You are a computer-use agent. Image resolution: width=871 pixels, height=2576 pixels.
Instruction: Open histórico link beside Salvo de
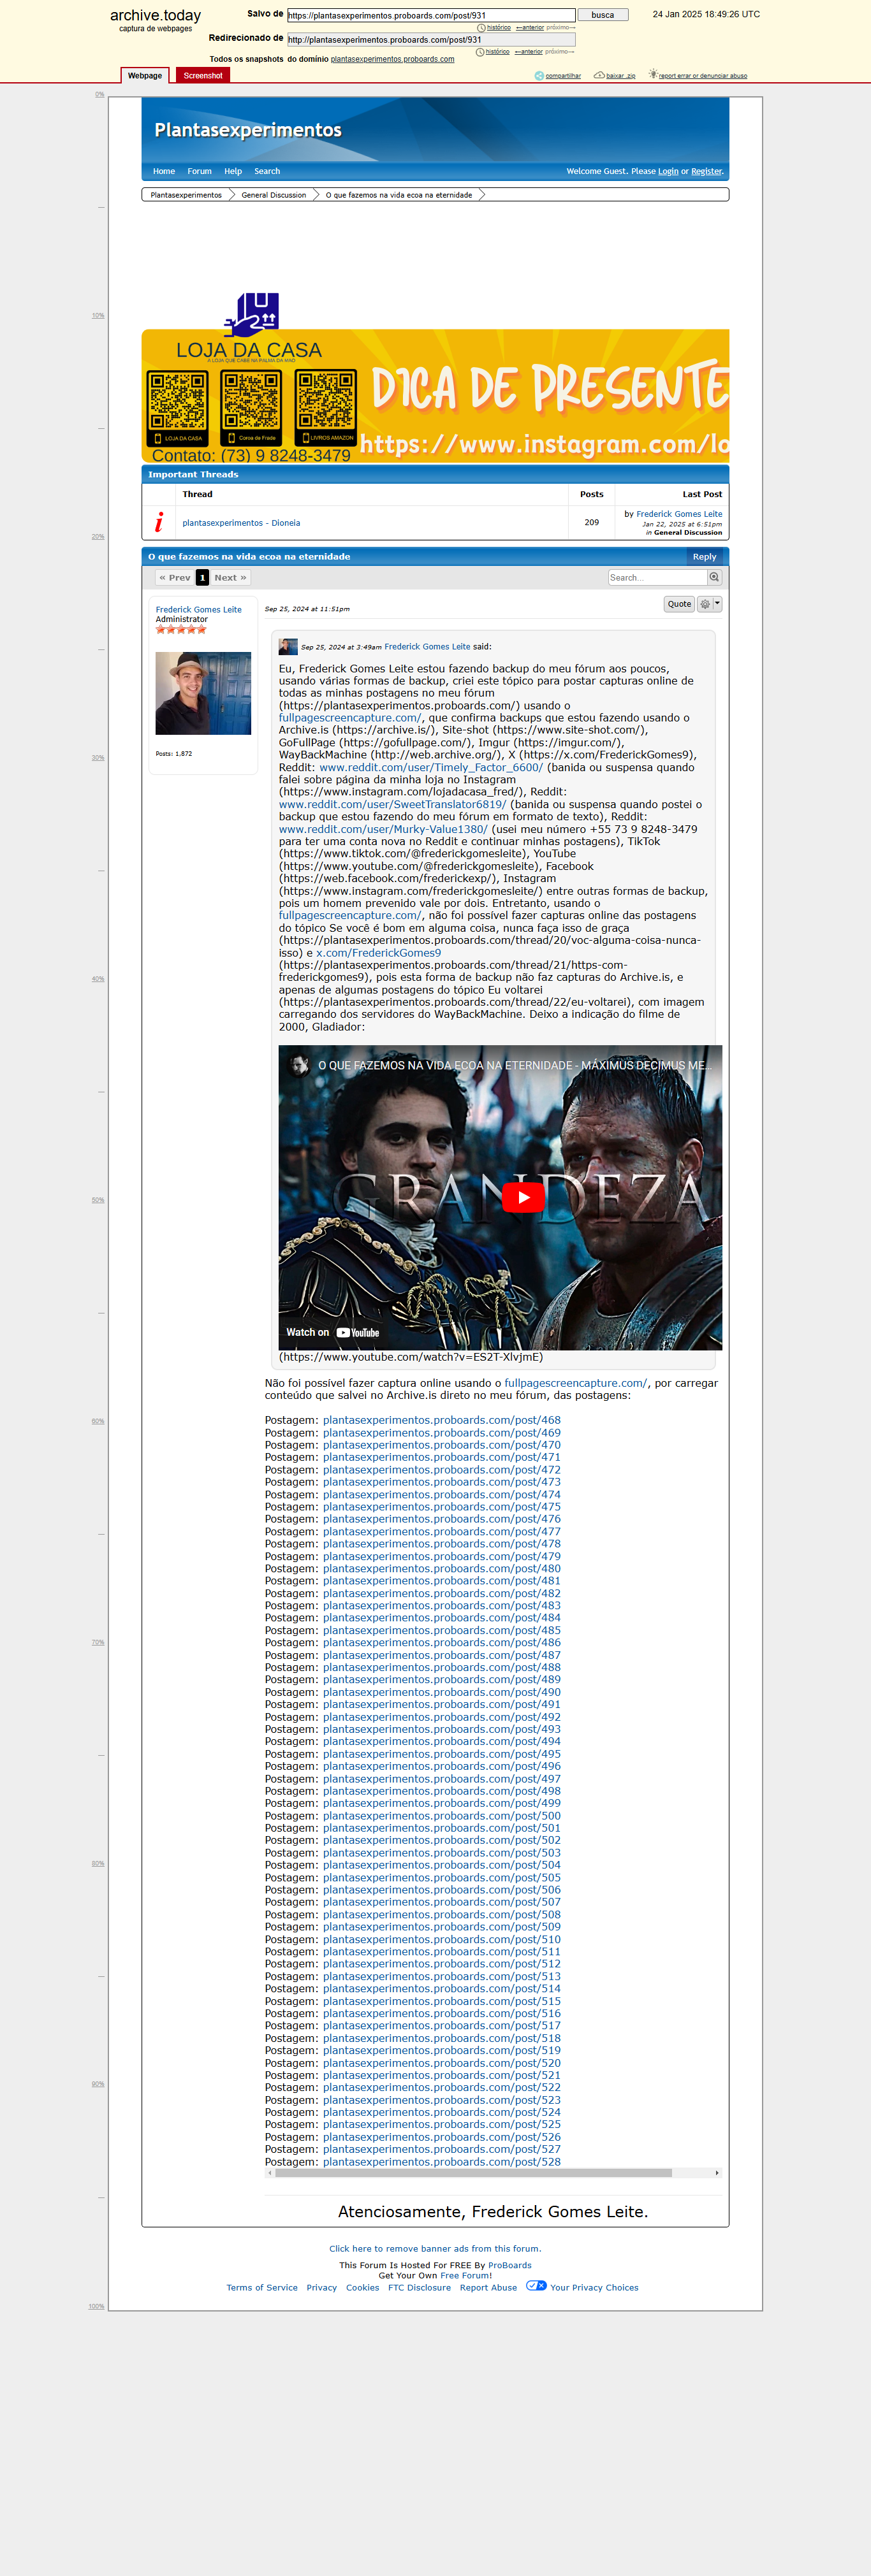[x=498, y=28]
